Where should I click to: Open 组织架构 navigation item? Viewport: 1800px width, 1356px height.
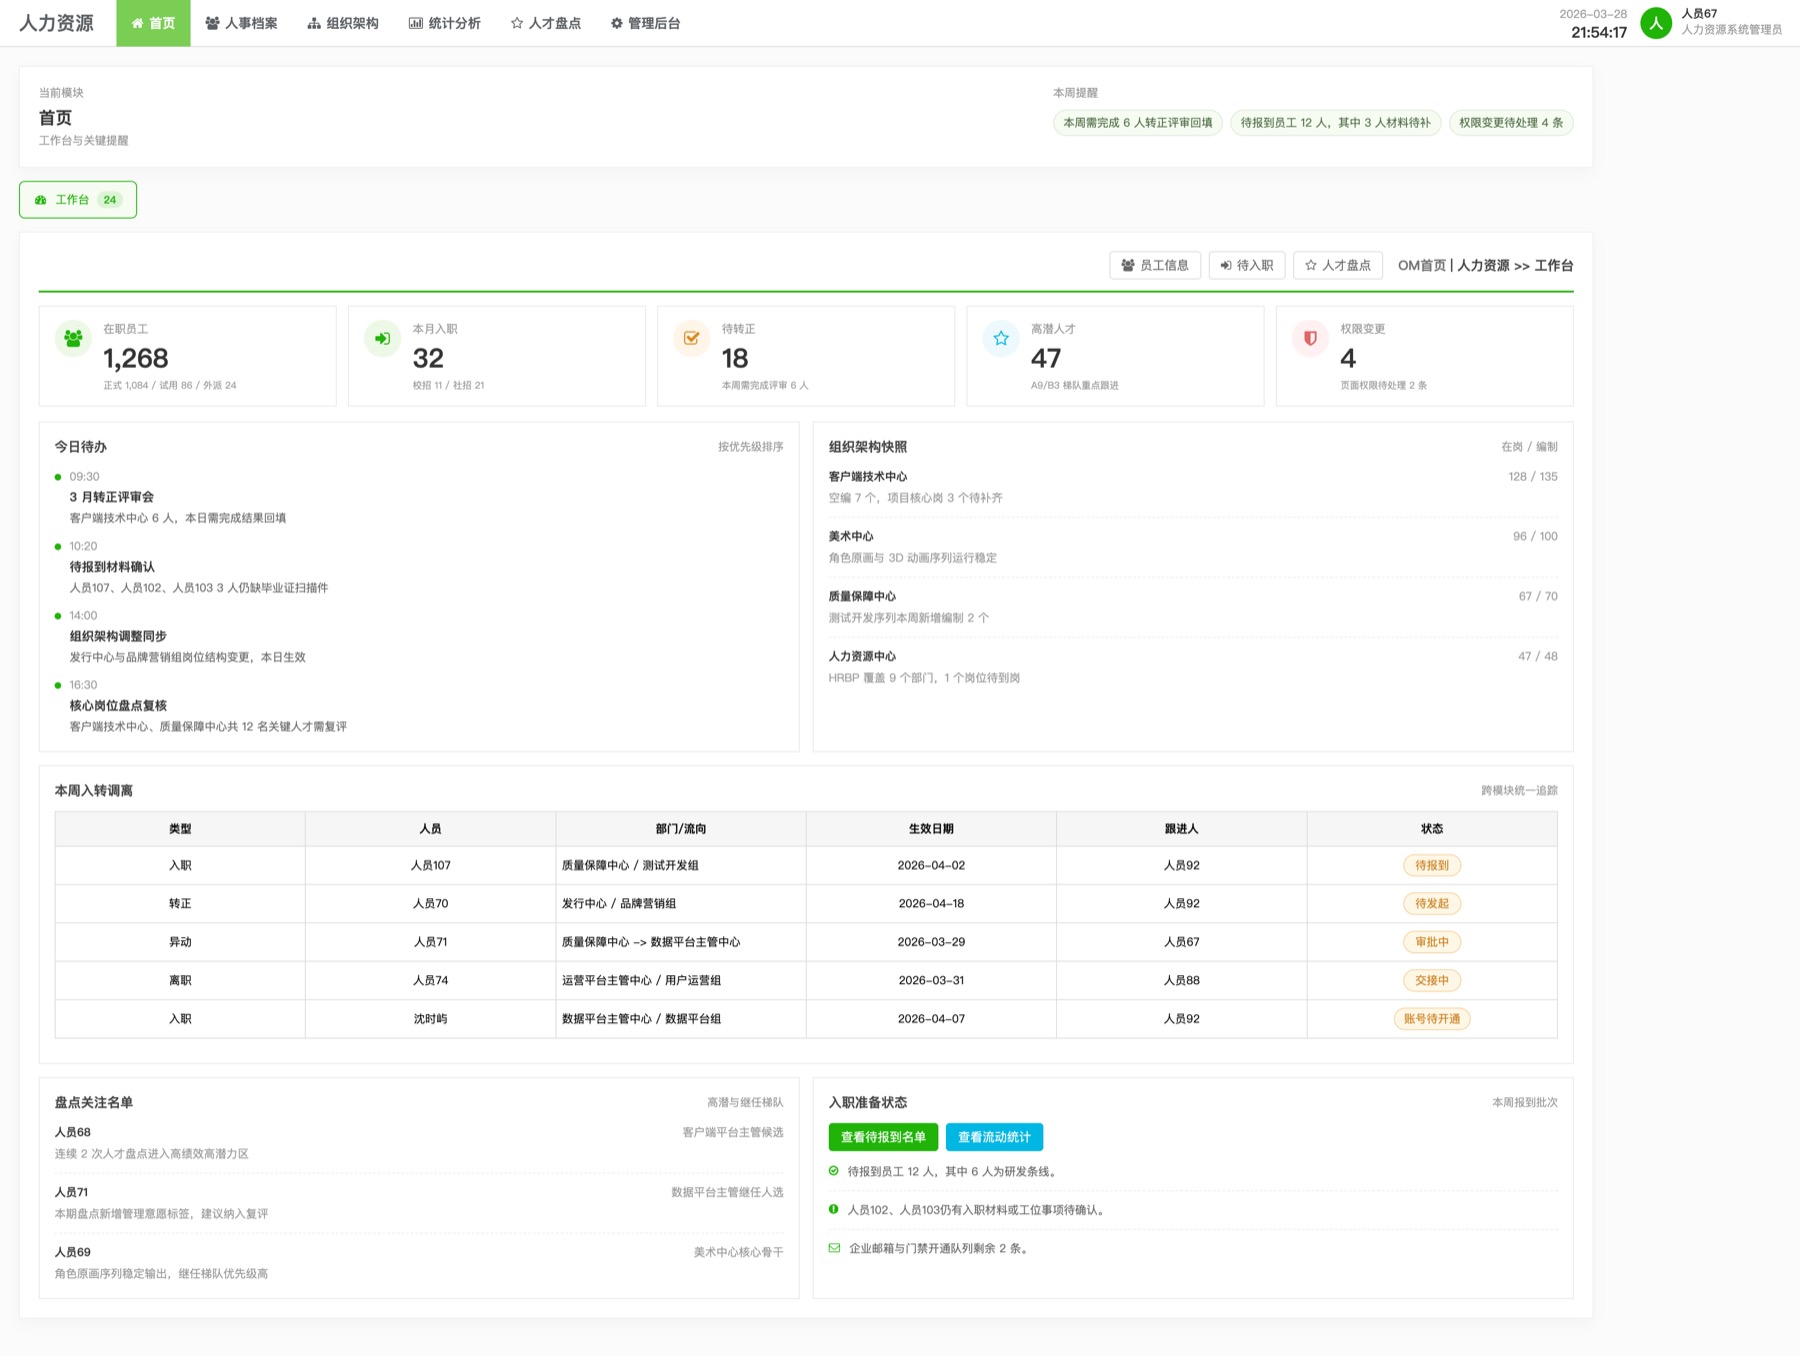343,23
